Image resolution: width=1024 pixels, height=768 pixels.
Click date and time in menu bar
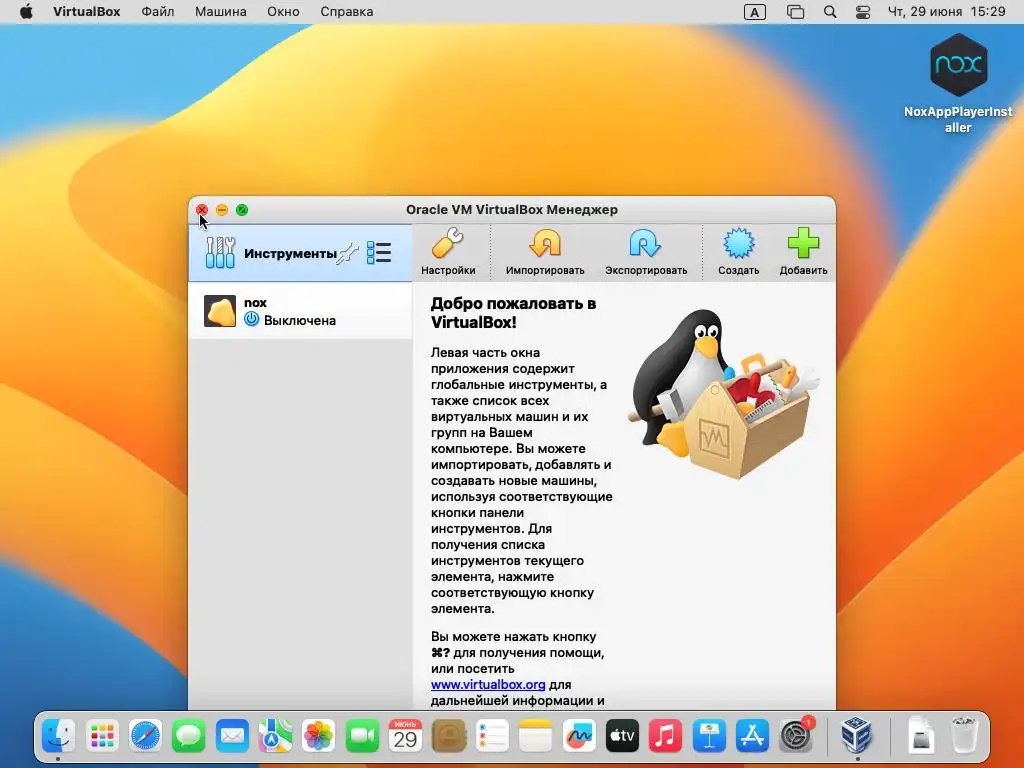tap(946, 12)
